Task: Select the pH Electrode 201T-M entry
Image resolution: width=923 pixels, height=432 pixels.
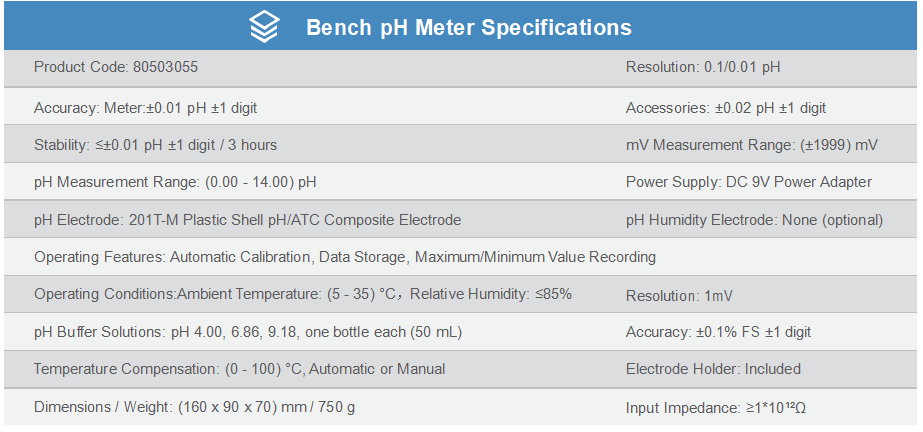Action: tap(247, 220)
